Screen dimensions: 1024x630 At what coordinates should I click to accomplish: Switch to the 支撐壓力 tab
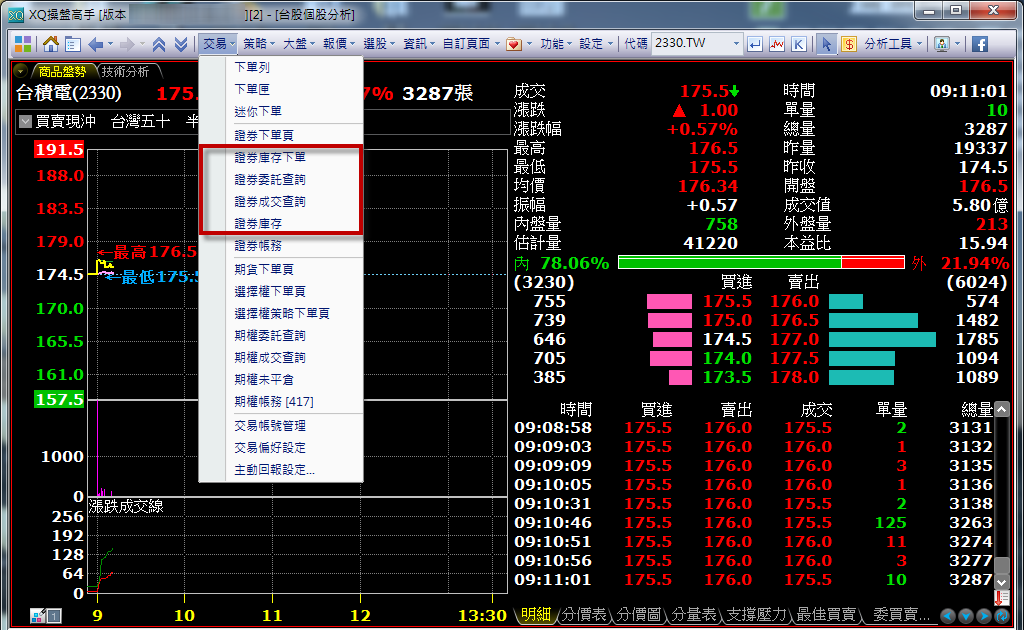pos(756,614)
